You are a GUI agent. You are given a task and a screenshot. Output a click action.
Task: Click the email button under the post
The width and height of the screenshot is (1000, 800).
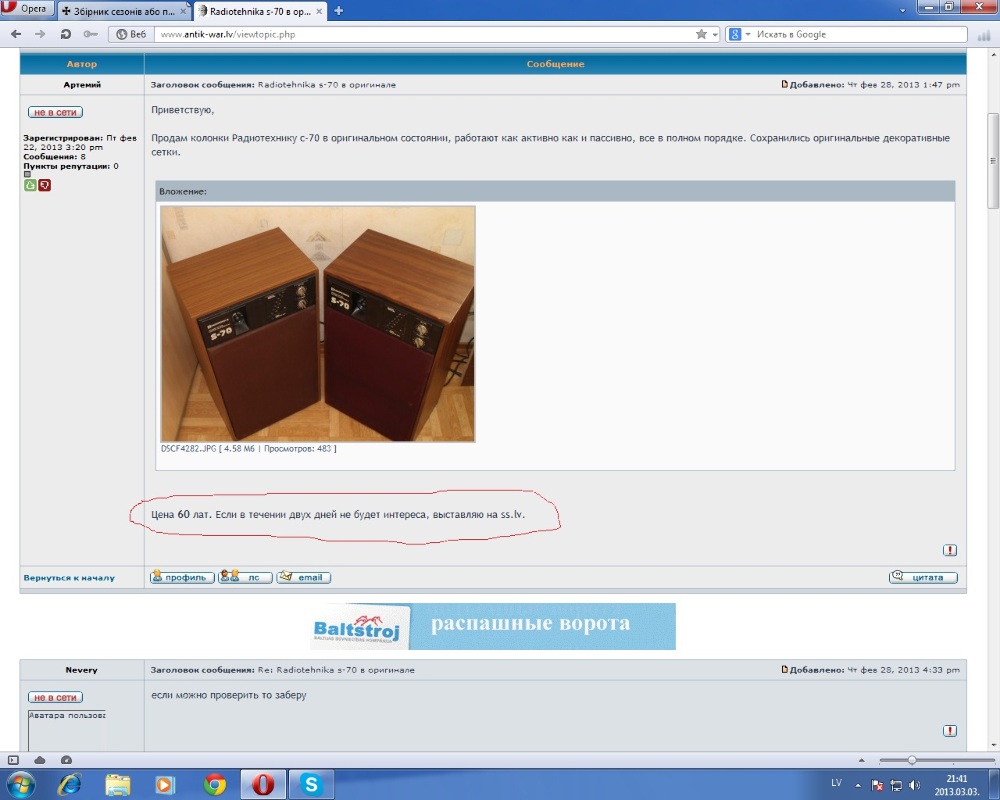304,577
